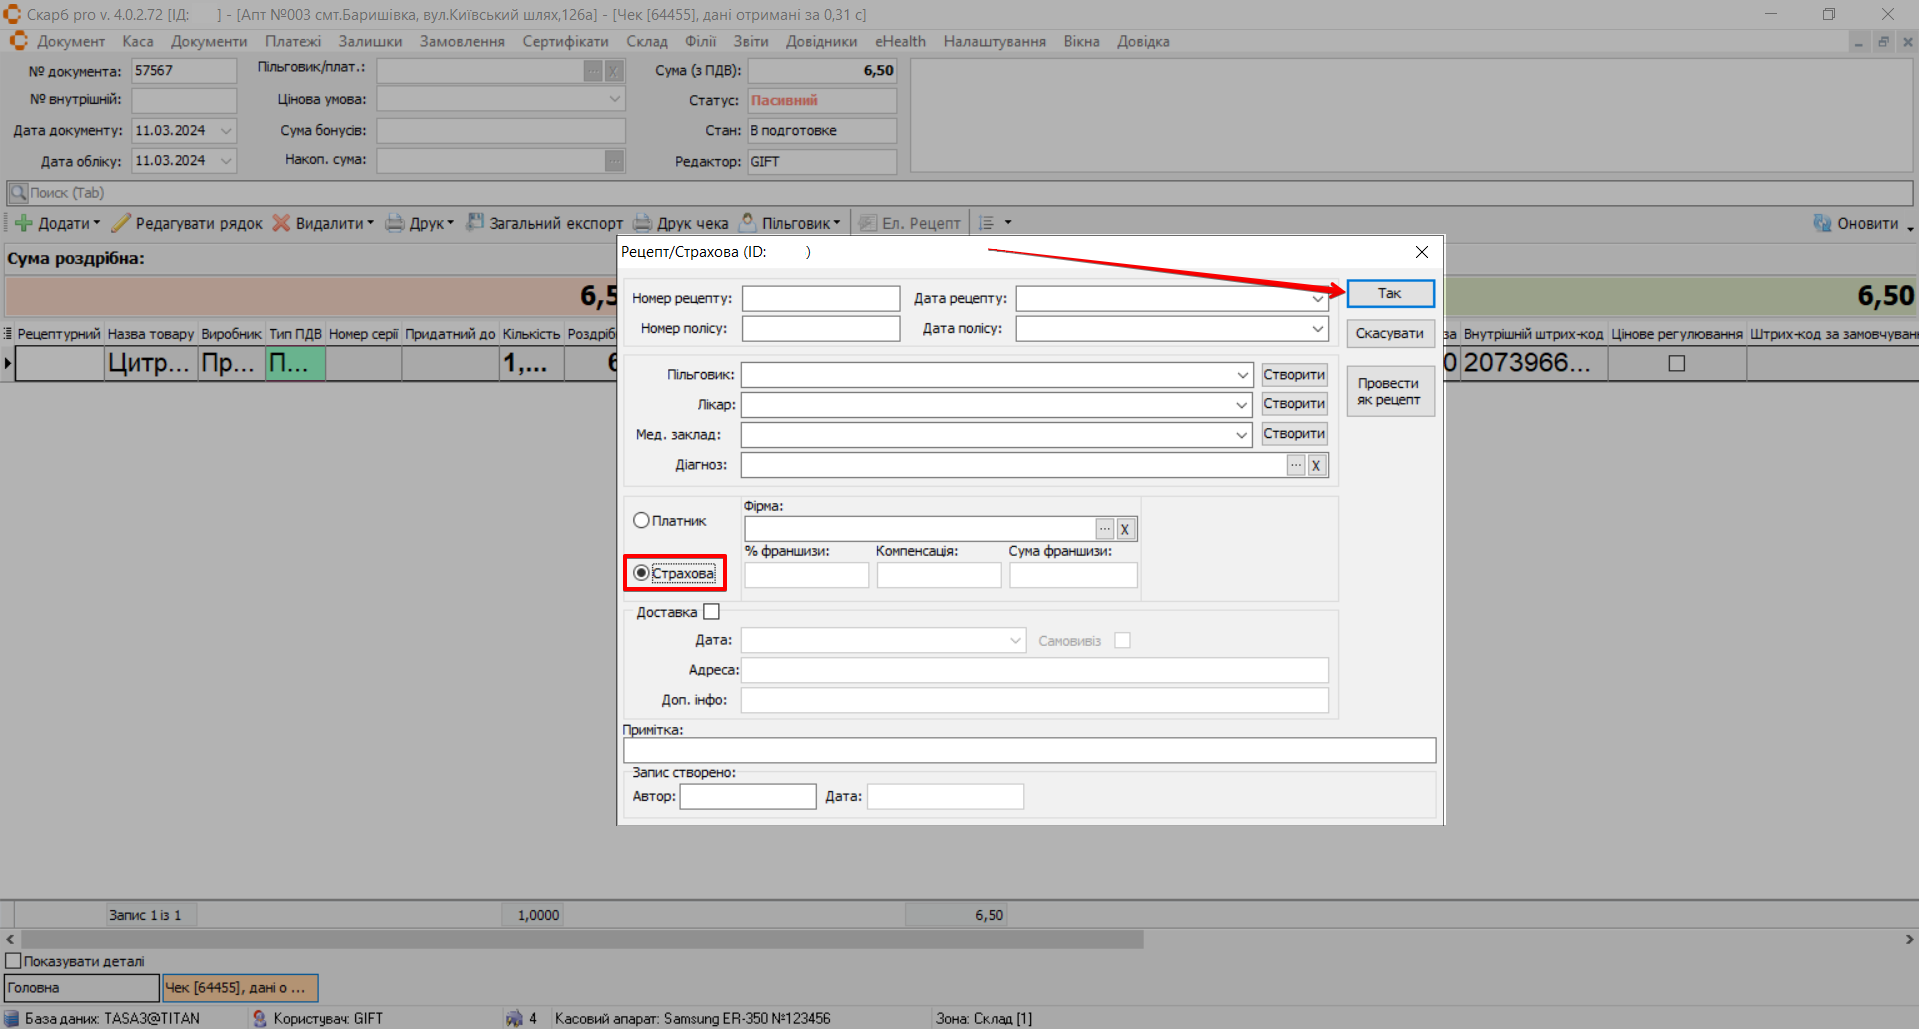Click the red X Видалити icon
This screenshot has height=1029, width=1919.
click(282, 223)
